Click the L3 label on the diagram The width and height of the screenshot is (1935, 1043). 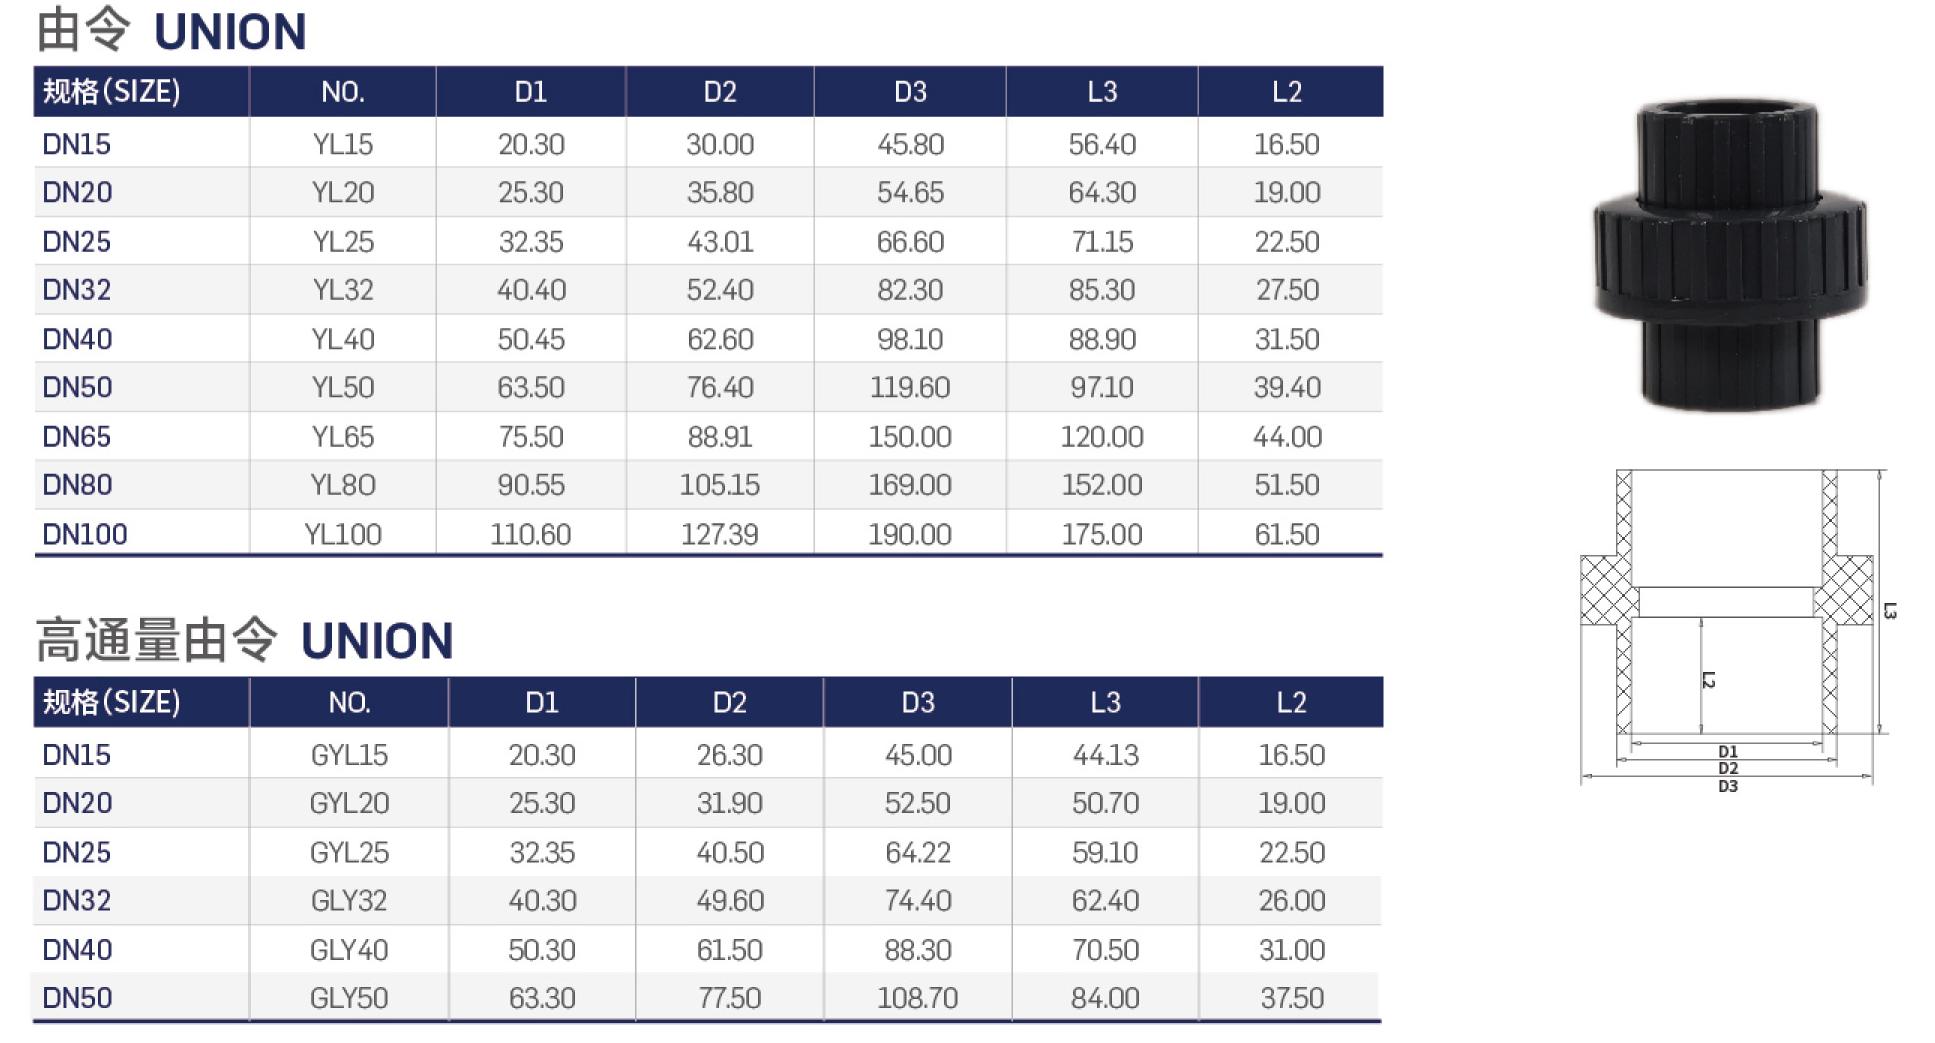pyautogui.click(x=1890, y=610)
